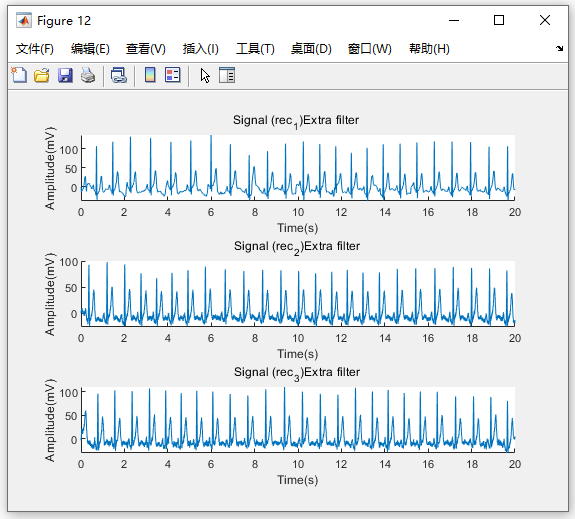The height and width of the screenshot is (519, 575).
Task: Open the Property Inspector panel icon
Action: tap(227, 75)
